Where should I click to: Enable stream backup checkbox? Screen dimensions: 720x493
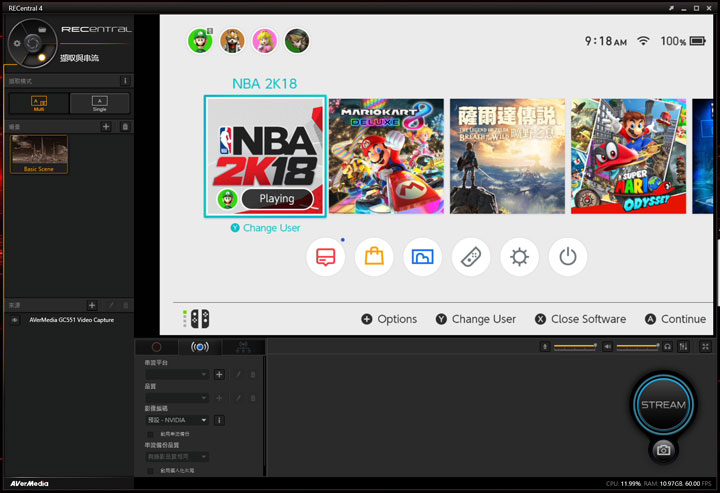(150, 434)
